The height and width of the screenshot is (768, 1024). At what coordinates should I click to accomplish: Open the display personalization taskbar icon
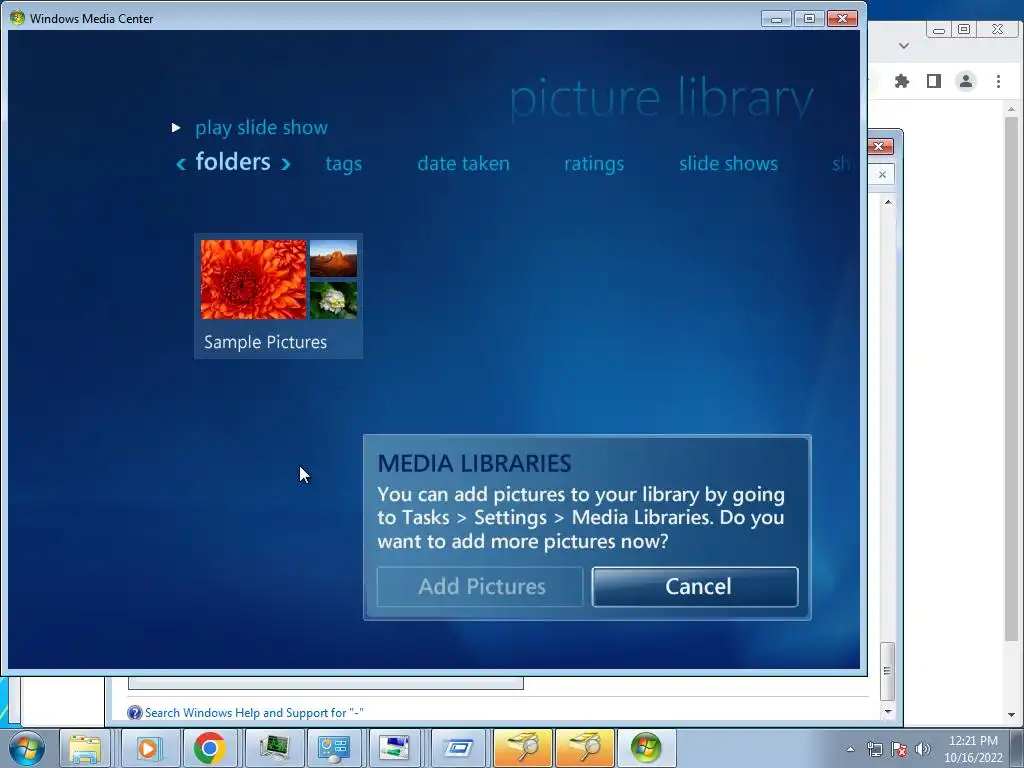[394, 748]
